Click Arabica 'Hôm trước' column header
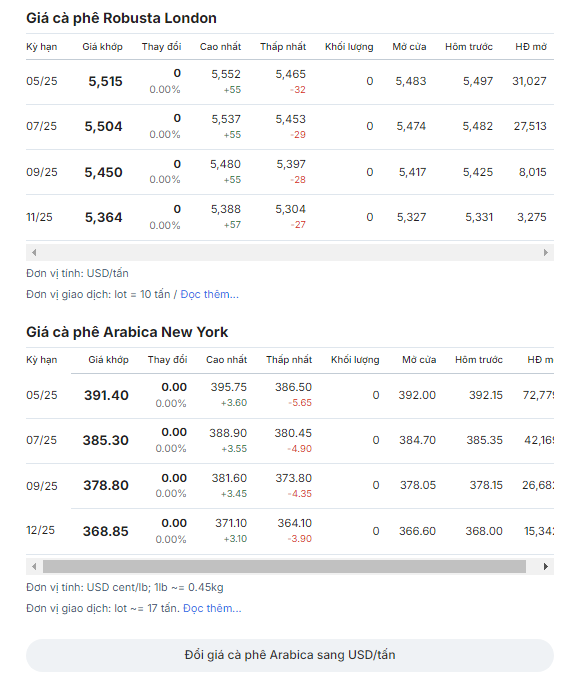Viewport: 578px width, 681px height. pos(479,360)
